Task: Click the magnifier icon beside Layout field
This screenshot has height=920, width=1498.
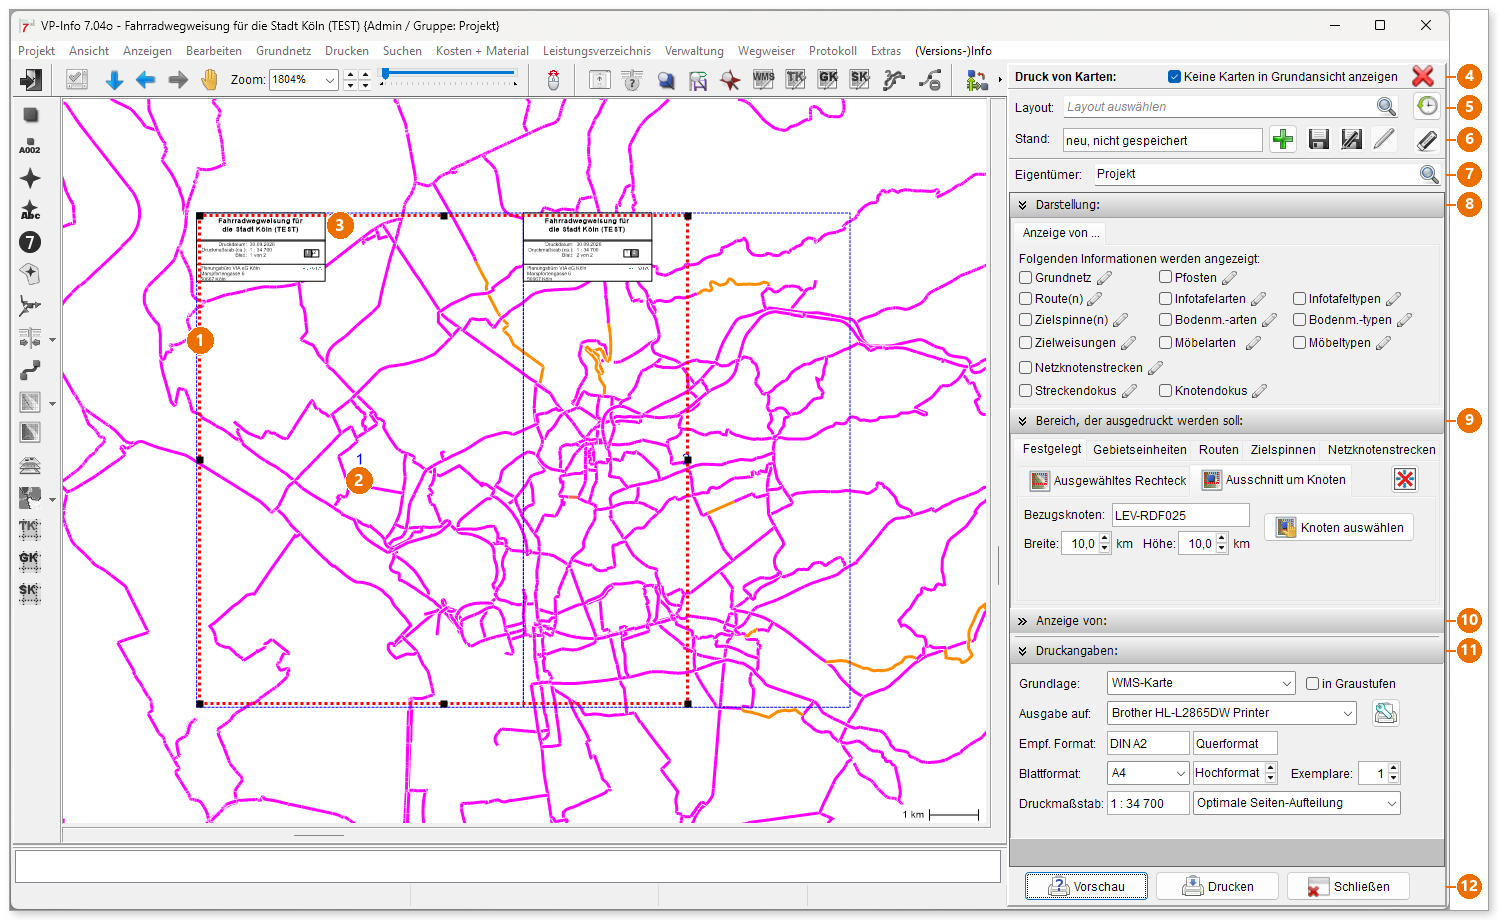Action: pyautogui.click(x=1386, y=107)
